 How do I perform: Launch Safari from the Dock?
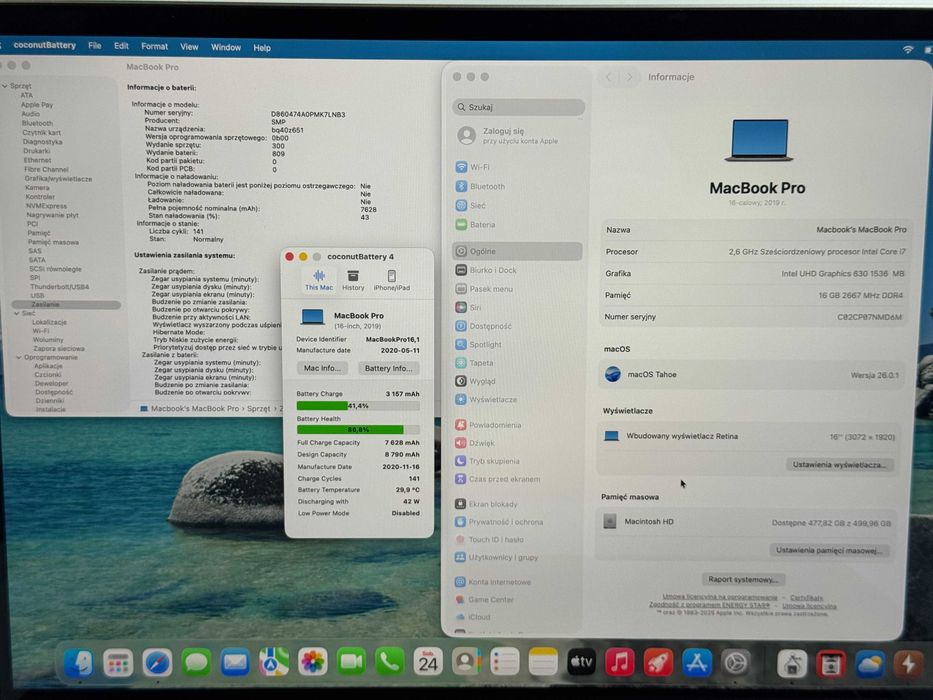[x=157, y=662]
